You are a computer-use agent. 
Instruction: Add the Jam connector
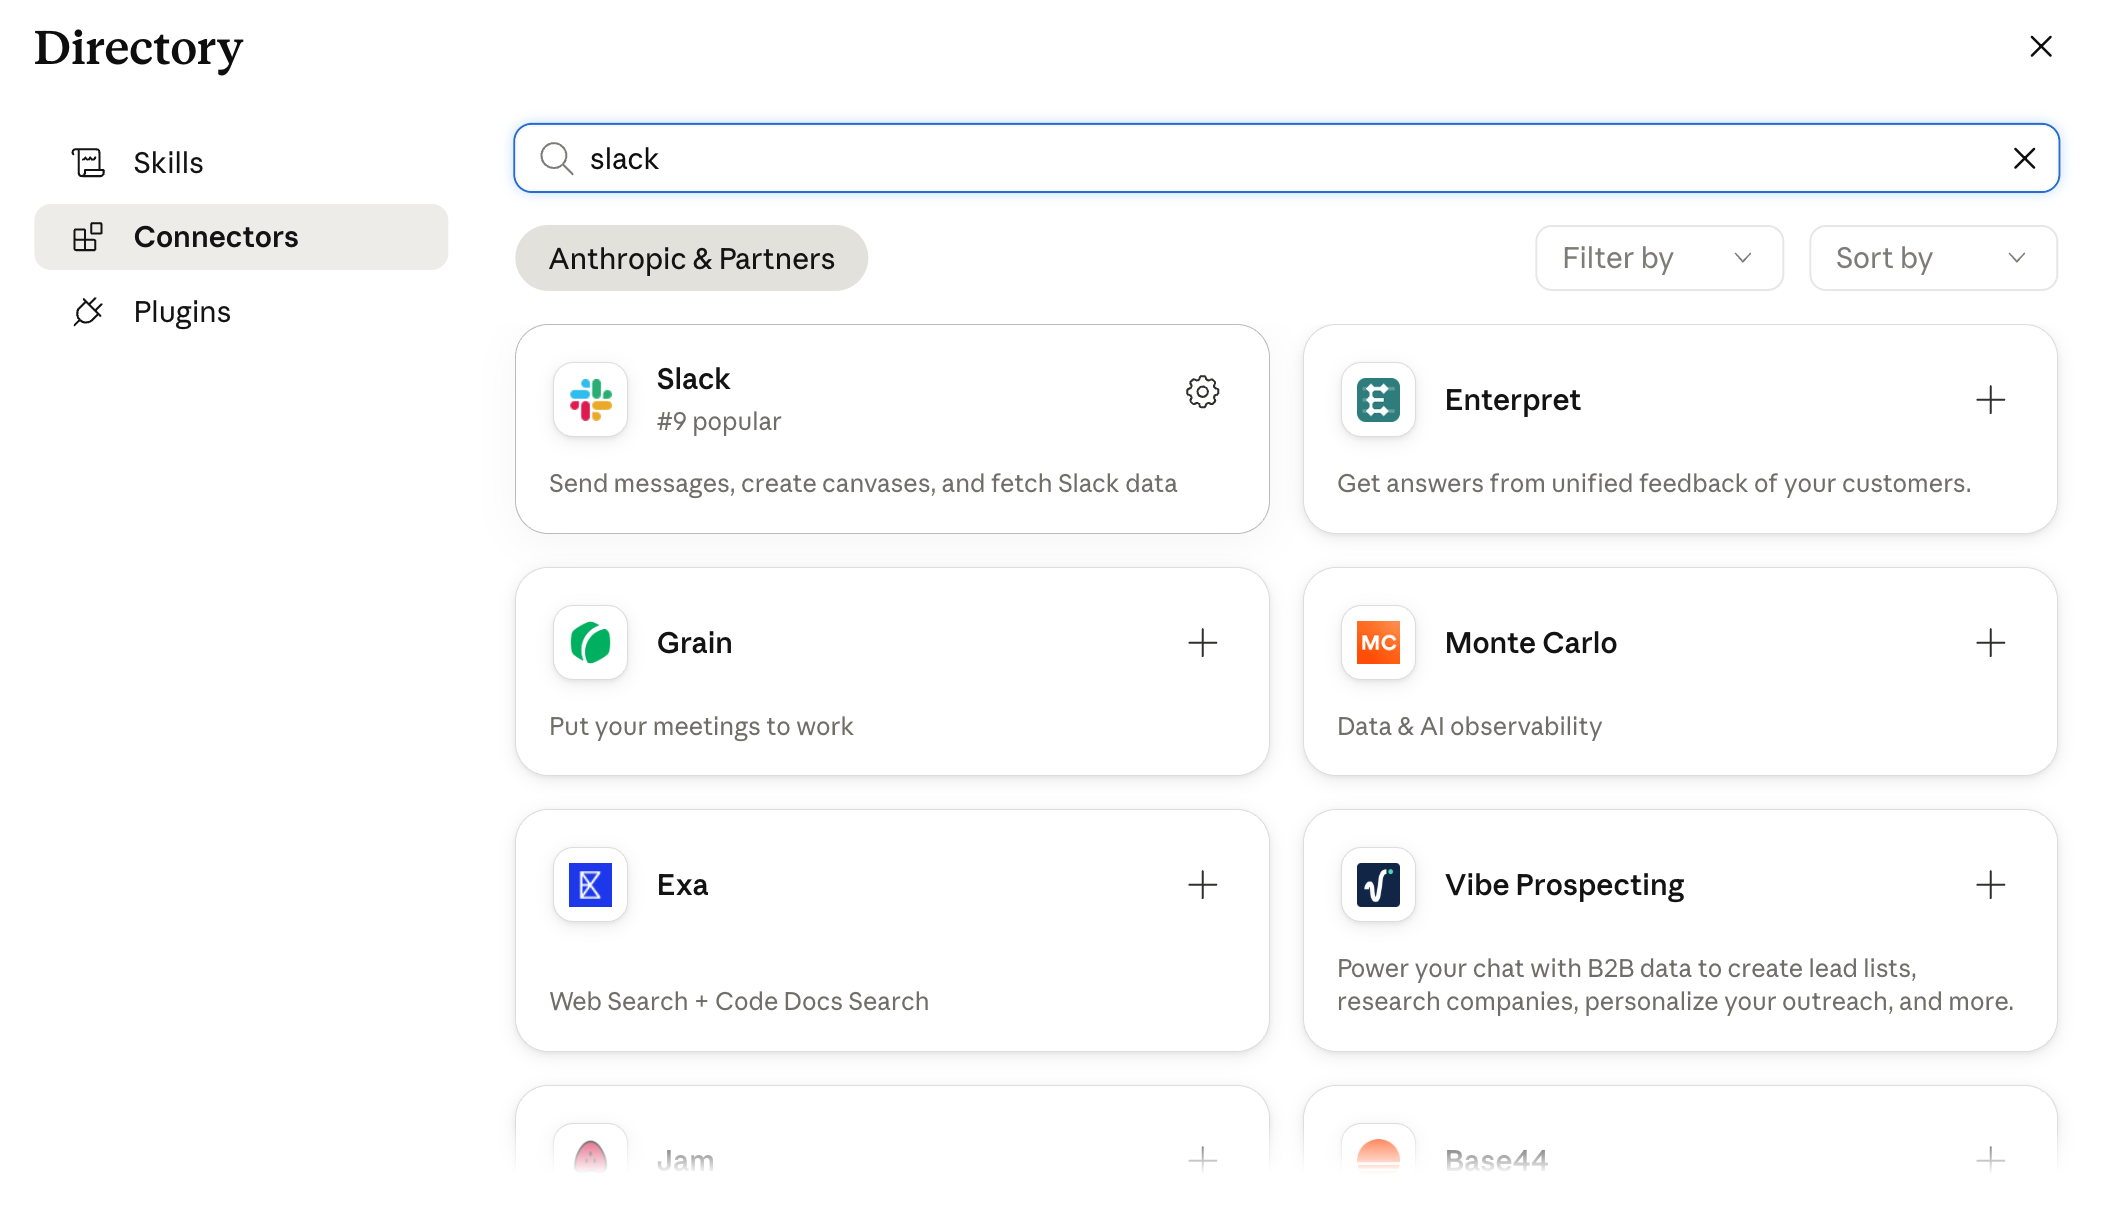pos(1202,1159)
